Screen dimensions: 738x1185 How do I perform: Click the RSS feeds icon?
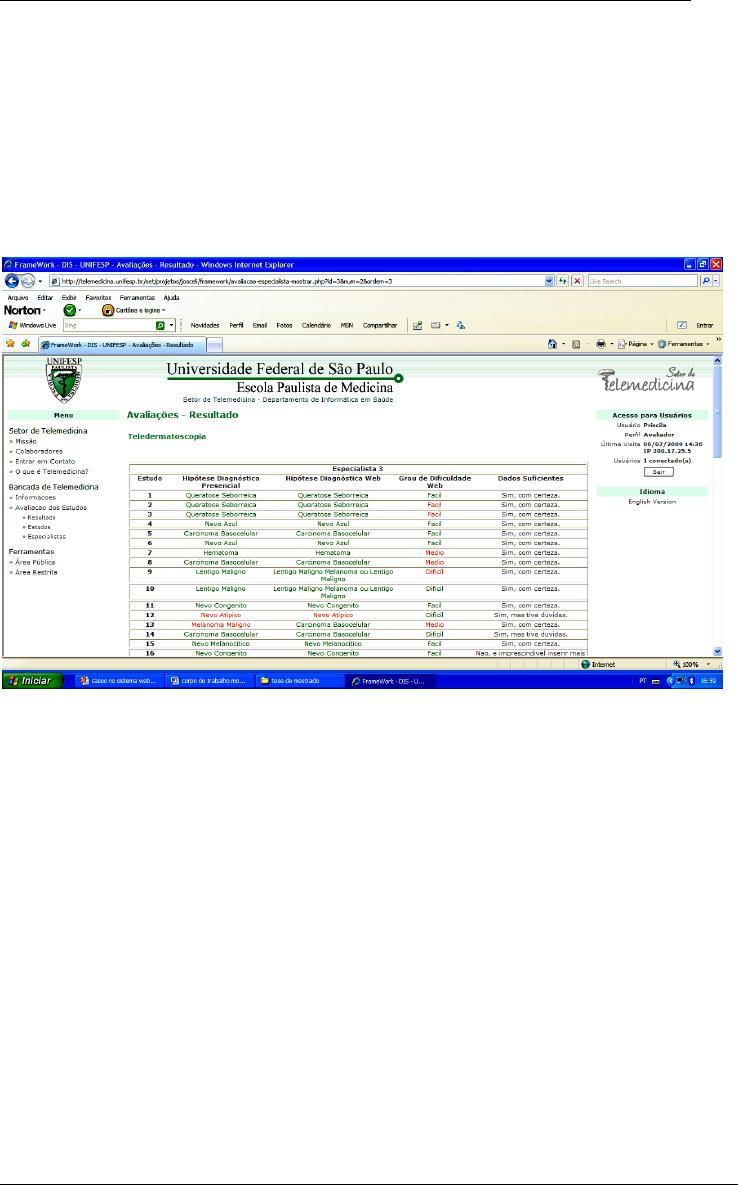[576, 345]
